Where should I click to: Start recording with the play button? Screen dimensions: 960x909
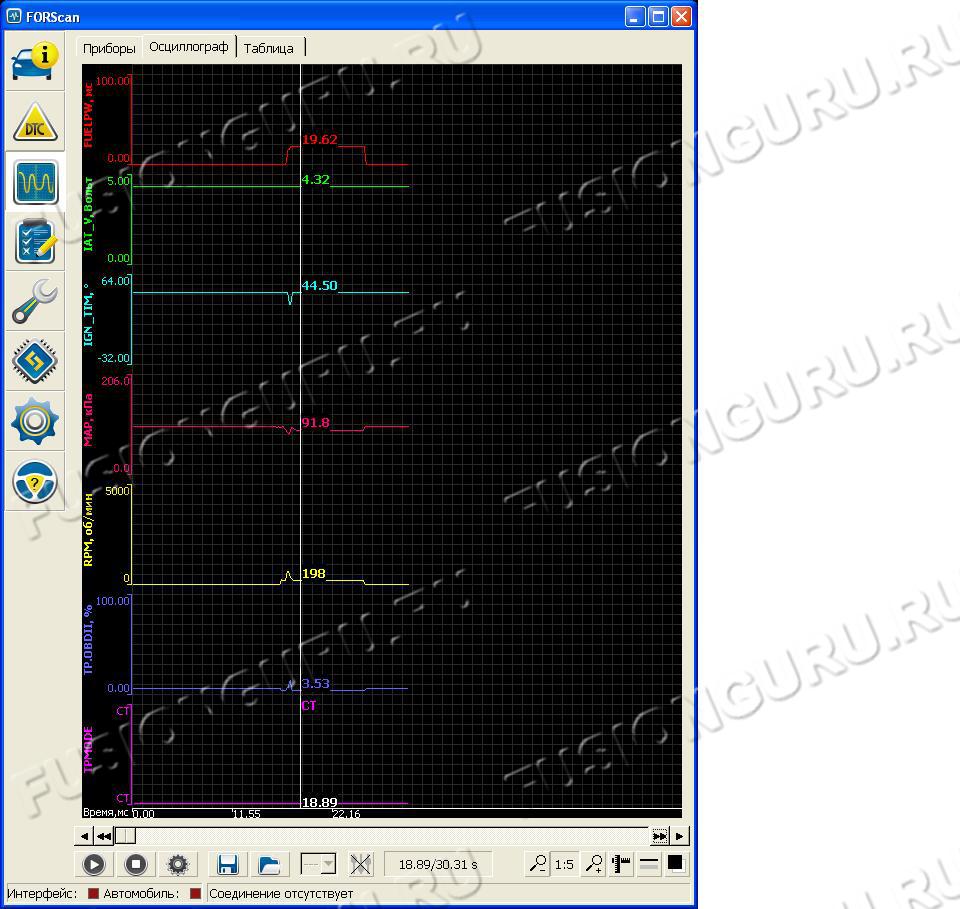94,864
